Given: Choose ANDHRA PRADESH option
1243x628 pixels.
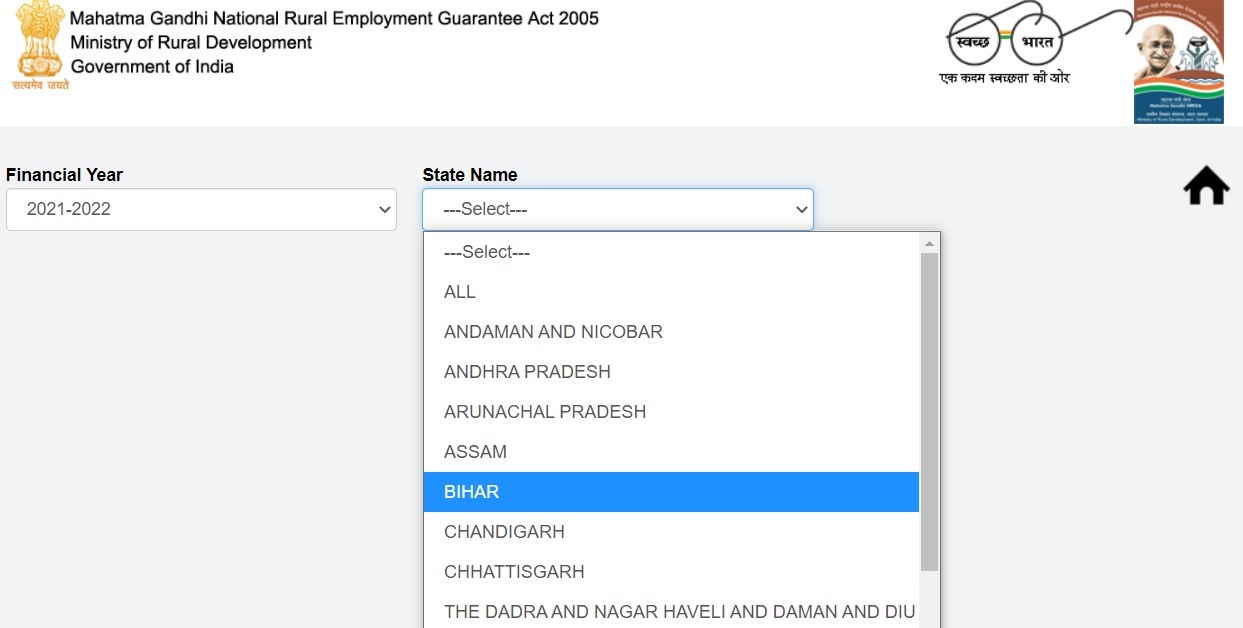Looking at the screenshot, I should (671, 372).
